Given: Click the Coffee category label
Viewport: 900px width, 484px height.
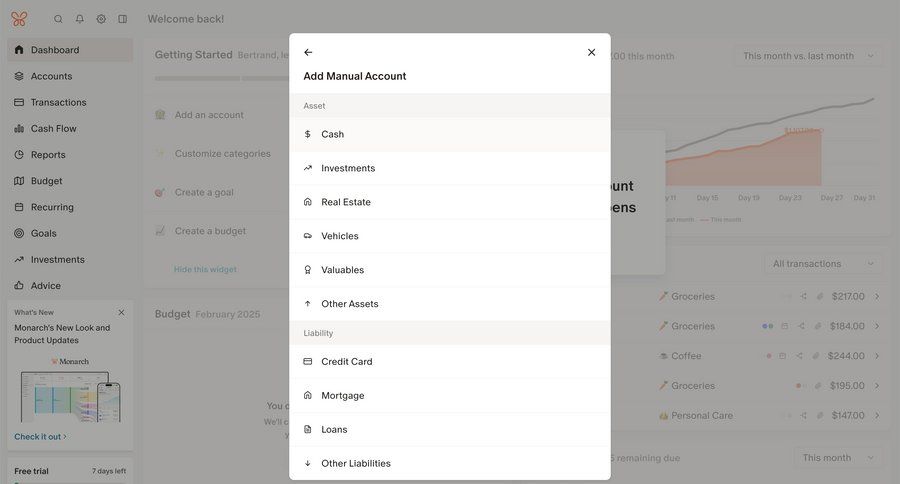Looking at the screenshot, I should 686,356.
